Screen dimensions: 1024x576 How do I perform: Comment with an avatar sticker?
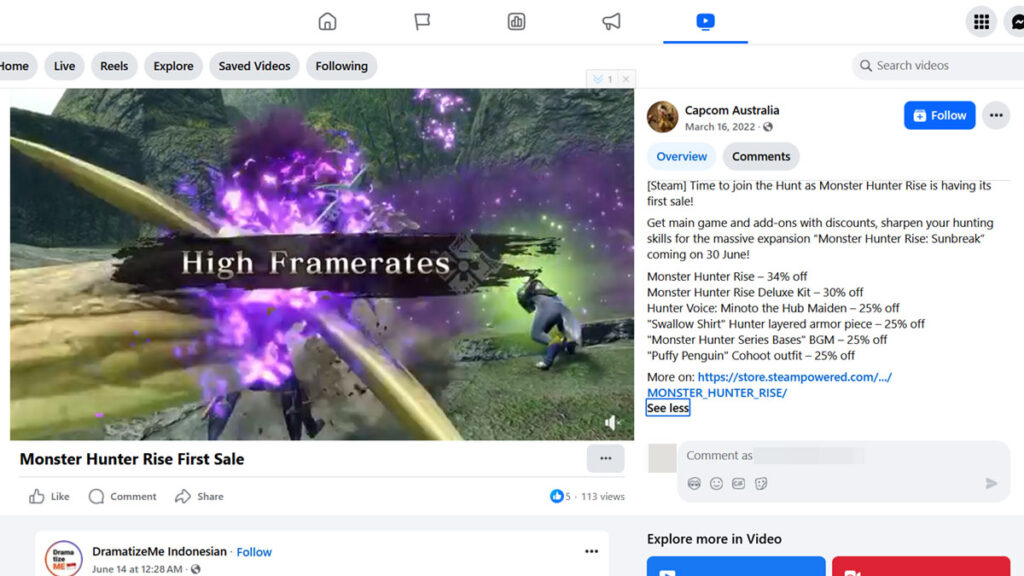(694, 484)
